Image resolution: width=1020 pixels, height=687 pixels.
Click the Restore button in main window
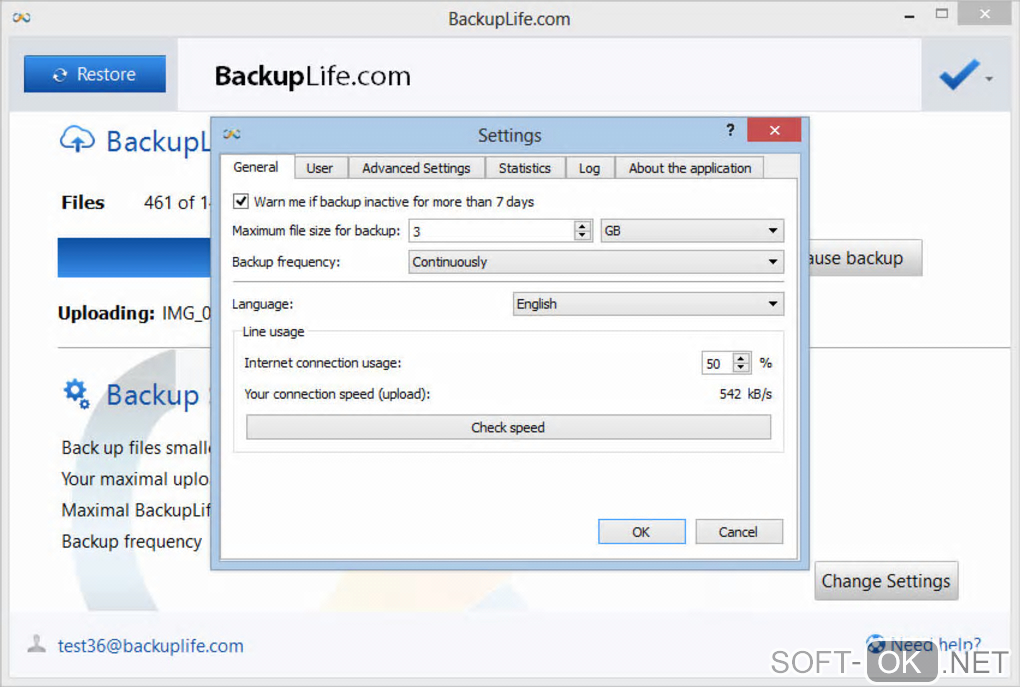(x=95, y=74)
